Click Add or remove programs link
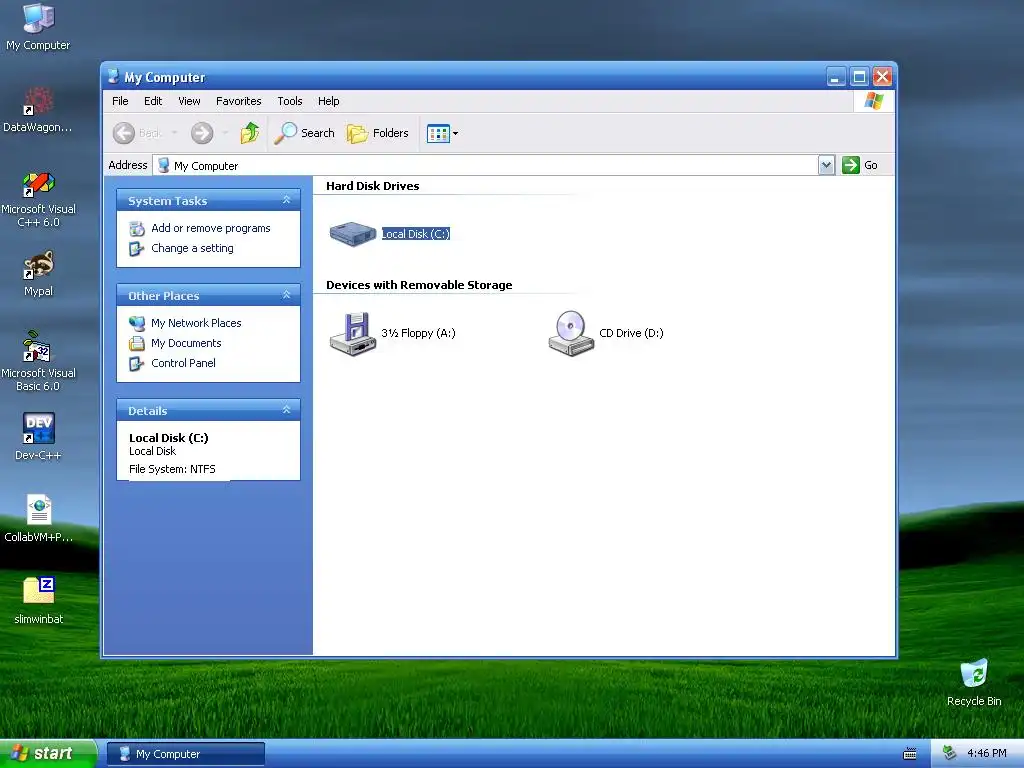The image size is (1024, 768). pyautogui.click(x=210, y=228)
